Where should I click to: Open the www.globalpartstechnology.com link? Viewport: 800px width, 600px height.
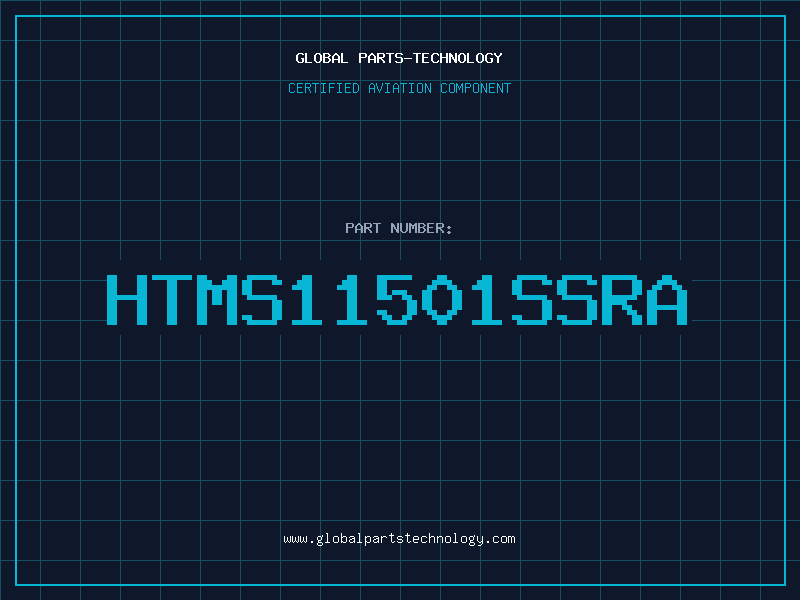(x=399, y=539)
